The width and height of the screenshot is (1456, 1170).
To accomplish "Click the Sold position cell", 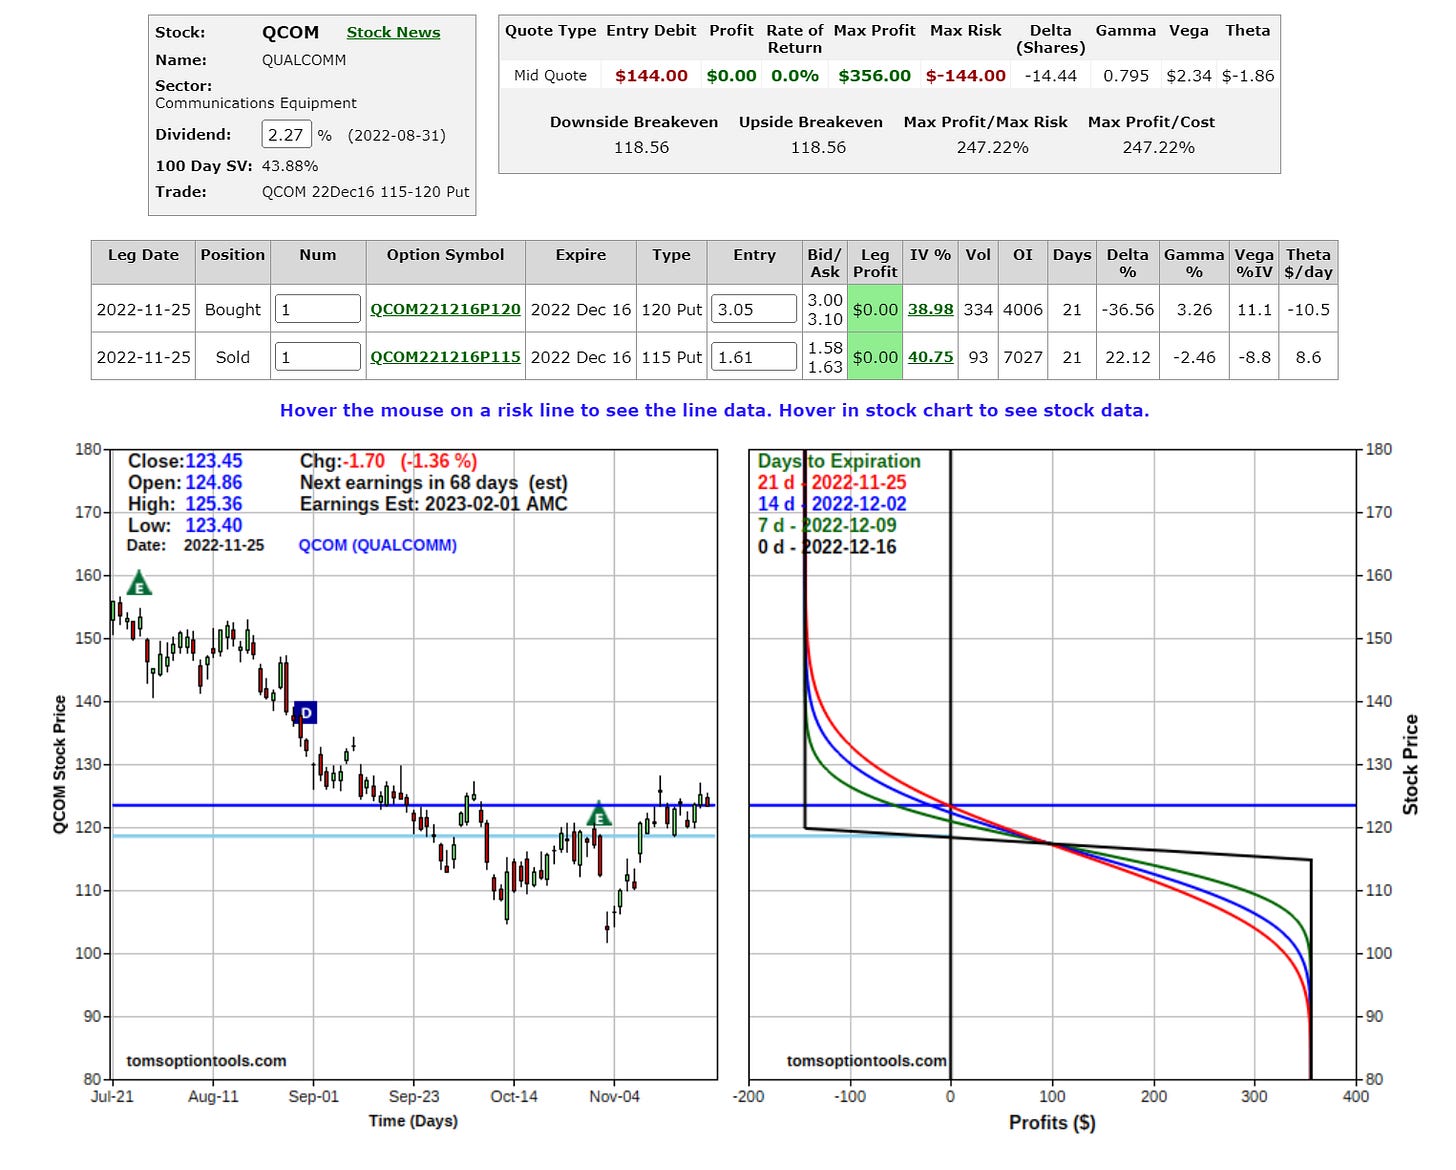I will coord(233,357).
